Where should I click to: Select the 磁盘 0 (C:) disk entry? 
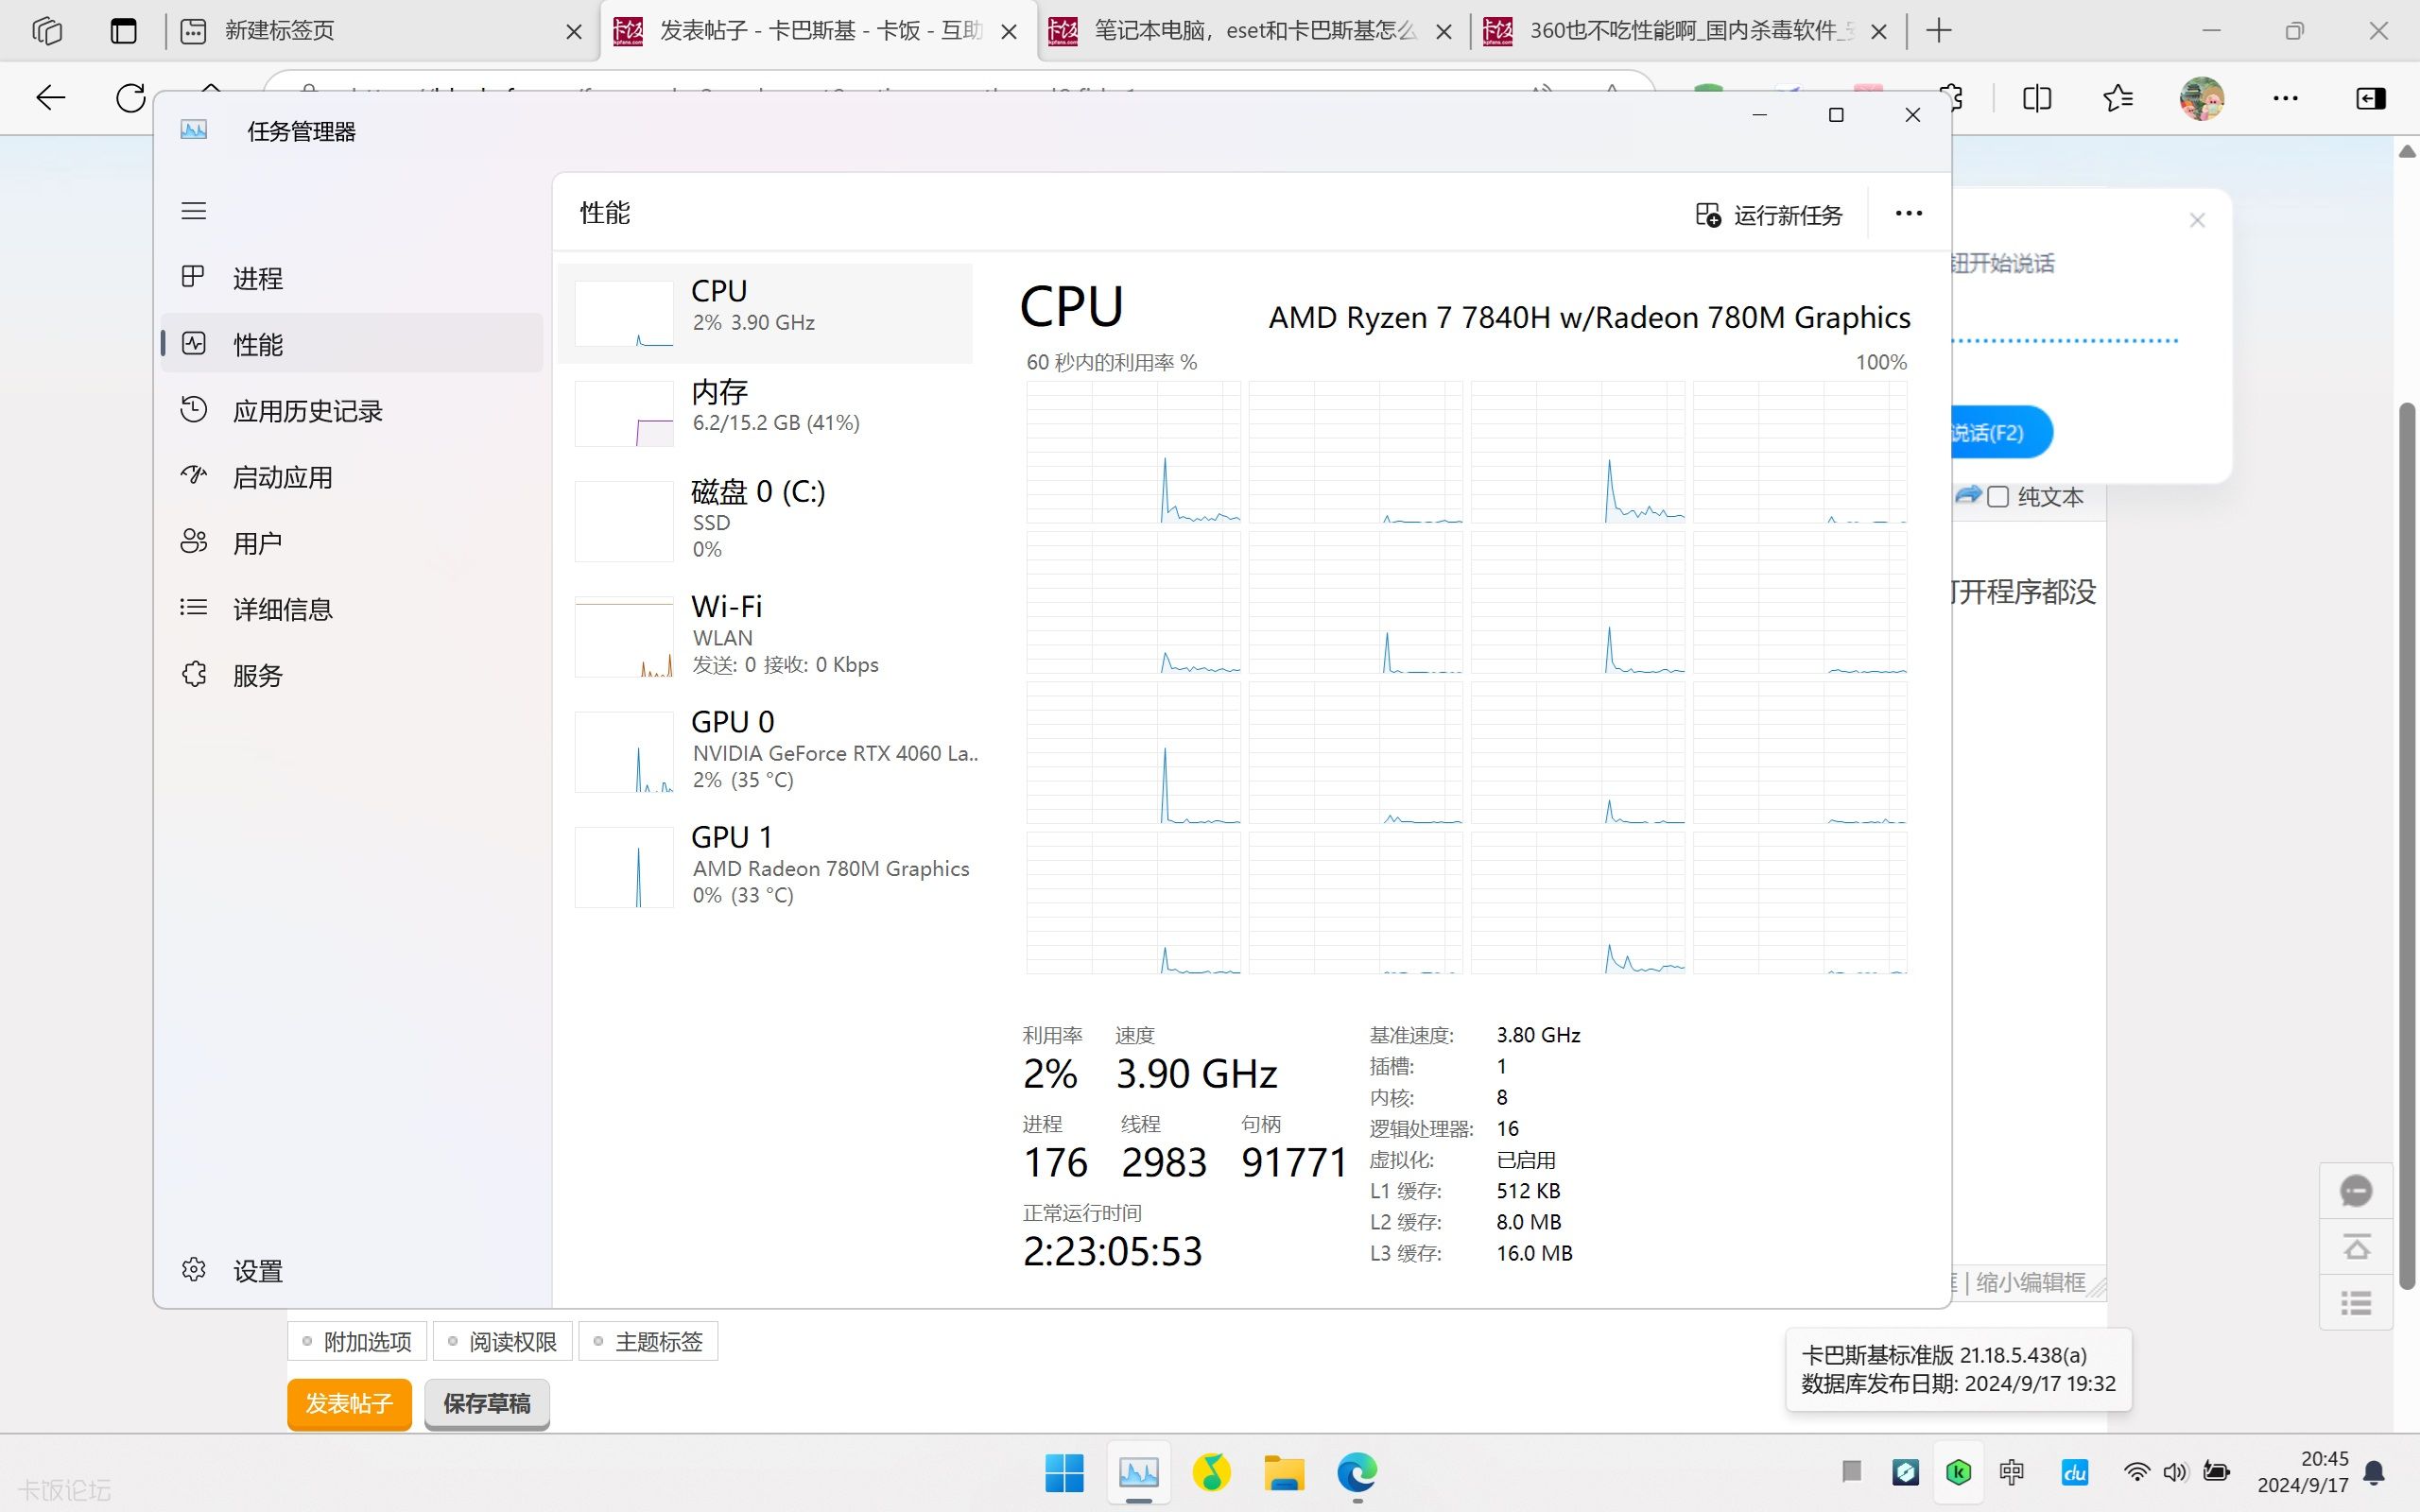[765, 520]
